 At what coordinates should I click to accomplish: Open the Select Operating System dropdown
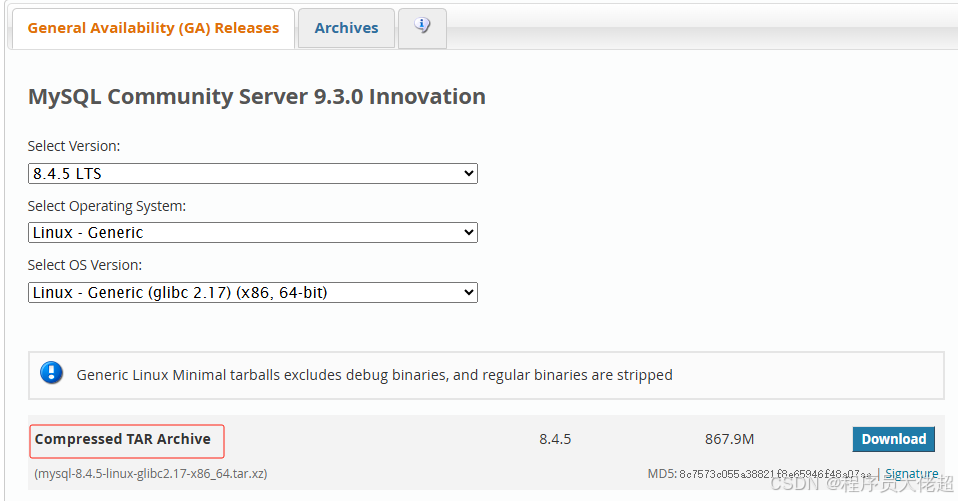click(253, 233)
